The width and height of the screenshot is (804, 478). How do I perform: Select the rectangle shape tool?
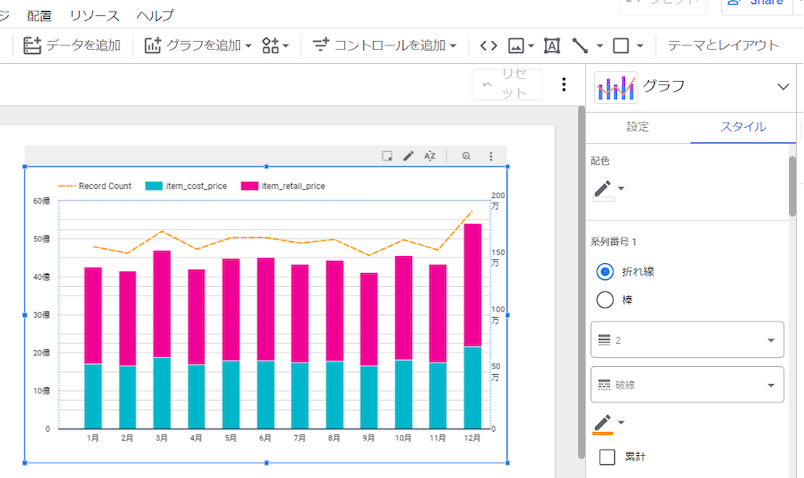(x=620, y=46)
